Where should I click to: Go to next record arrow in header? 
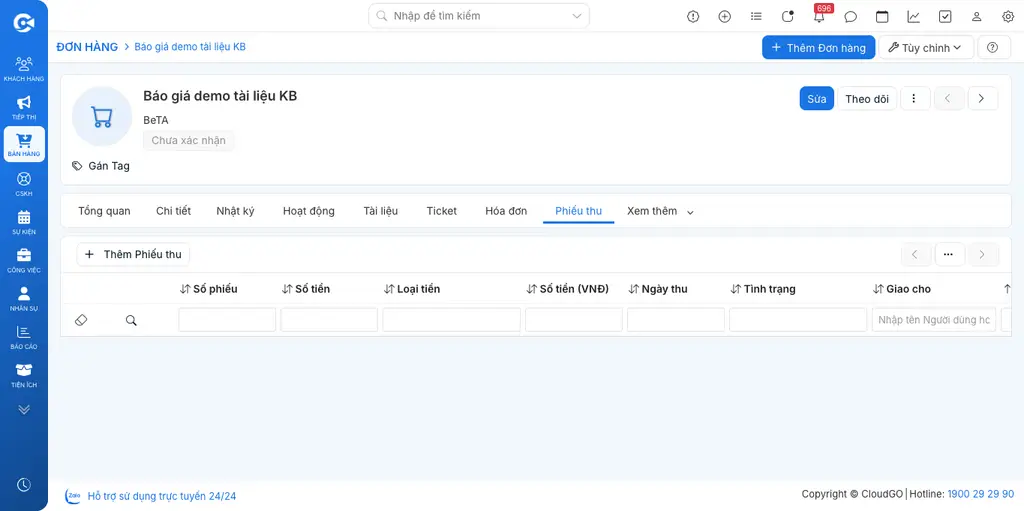(x=982, y=99)
